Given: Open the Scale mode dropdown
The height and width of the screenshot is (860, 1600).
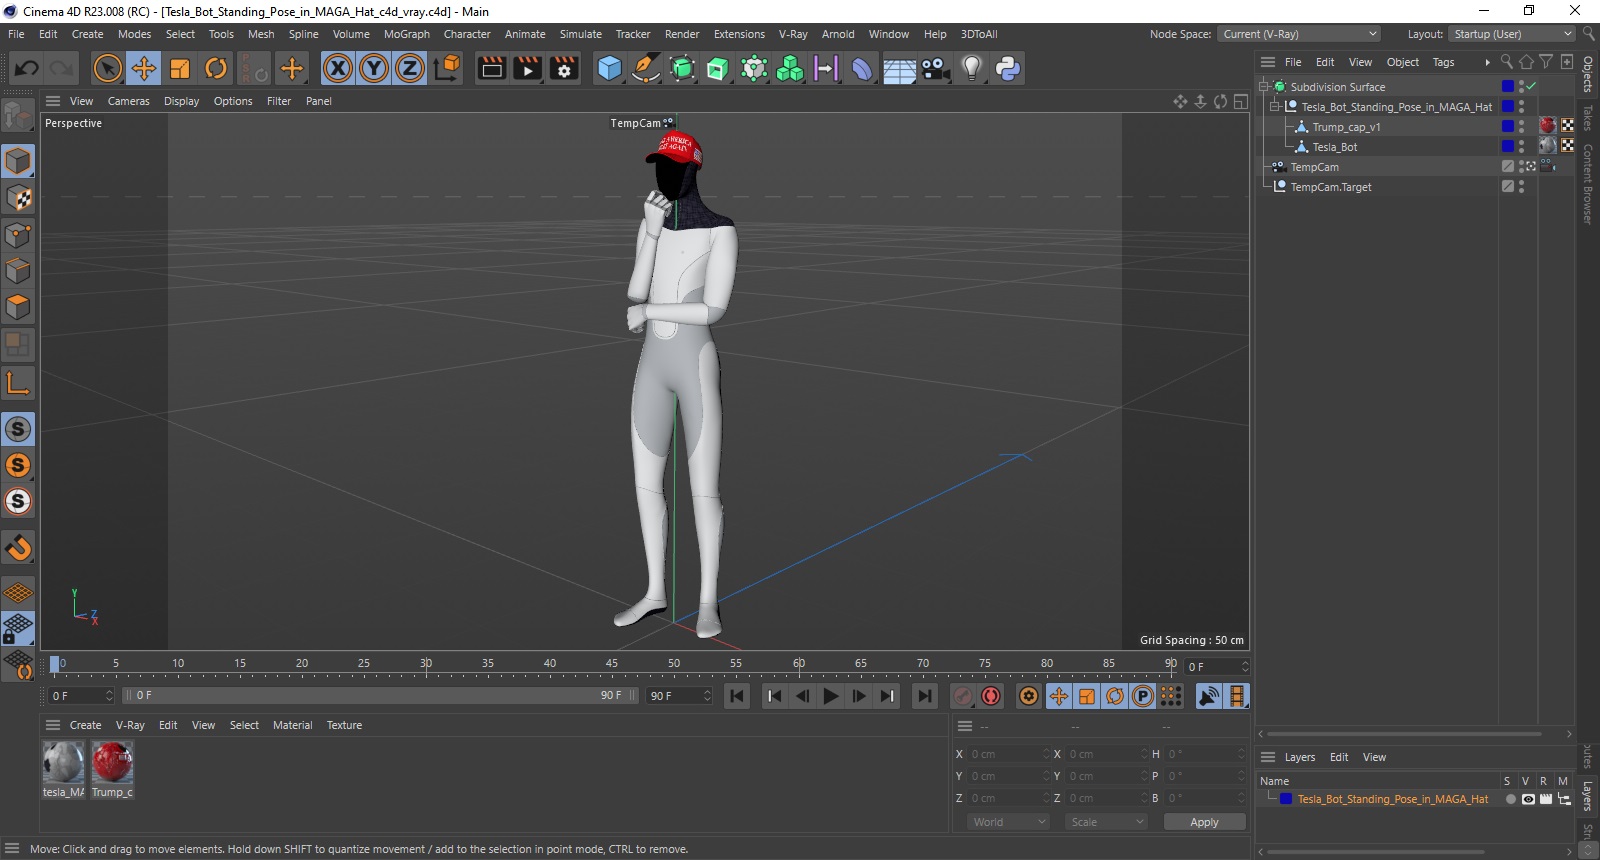Looking at the screenshot, I should (x=1106, y=822).
